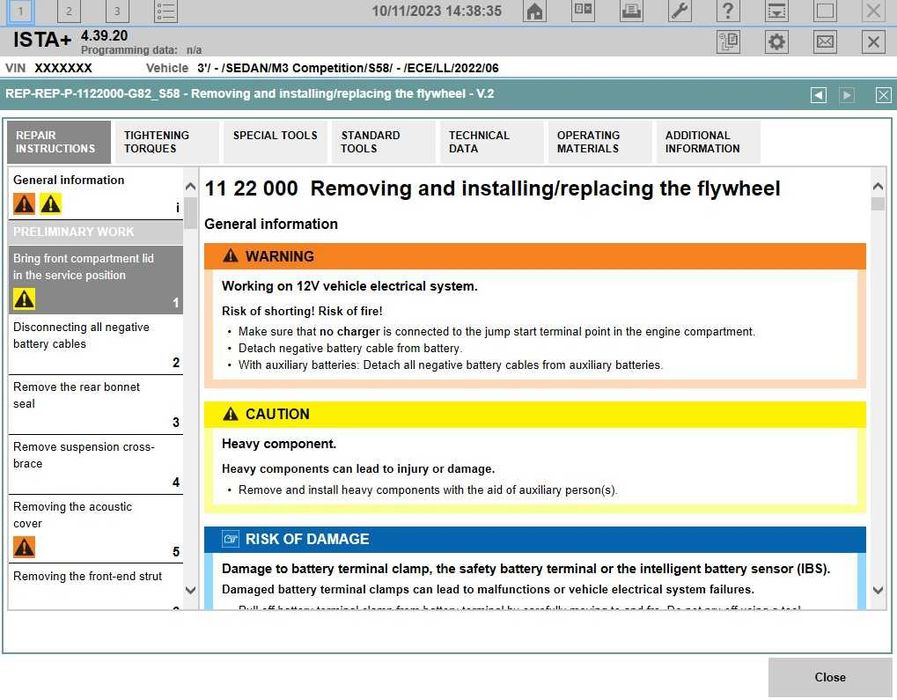
Task: Click step list scrollbar thumb
Action: 190,213
